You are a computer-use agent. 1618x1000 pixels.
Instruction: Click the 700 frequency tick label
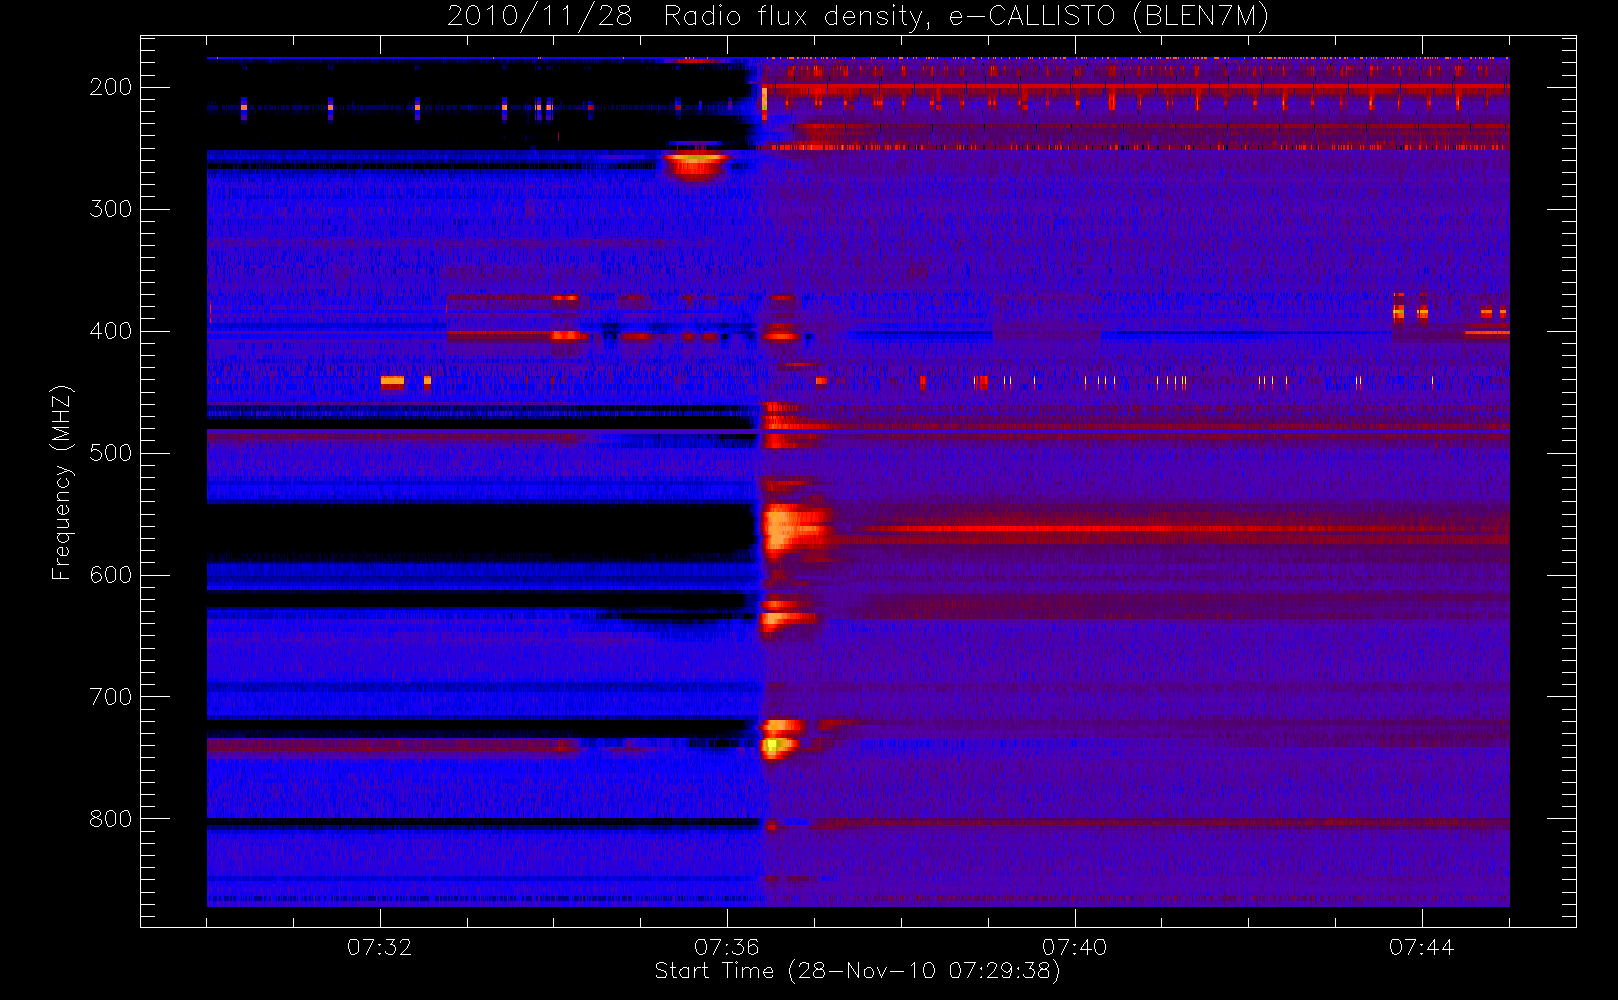tap(110, 697)
